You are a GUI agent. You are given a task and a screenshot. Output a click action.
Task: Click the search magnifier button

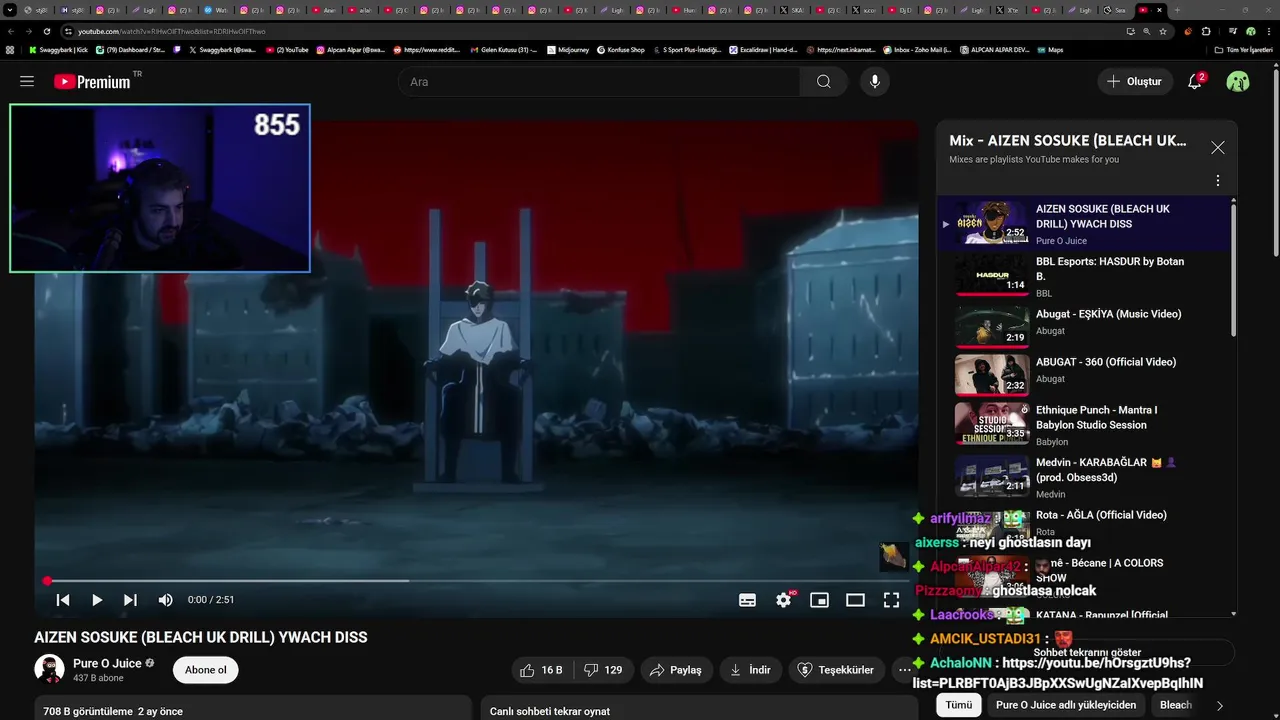(824, 82)
